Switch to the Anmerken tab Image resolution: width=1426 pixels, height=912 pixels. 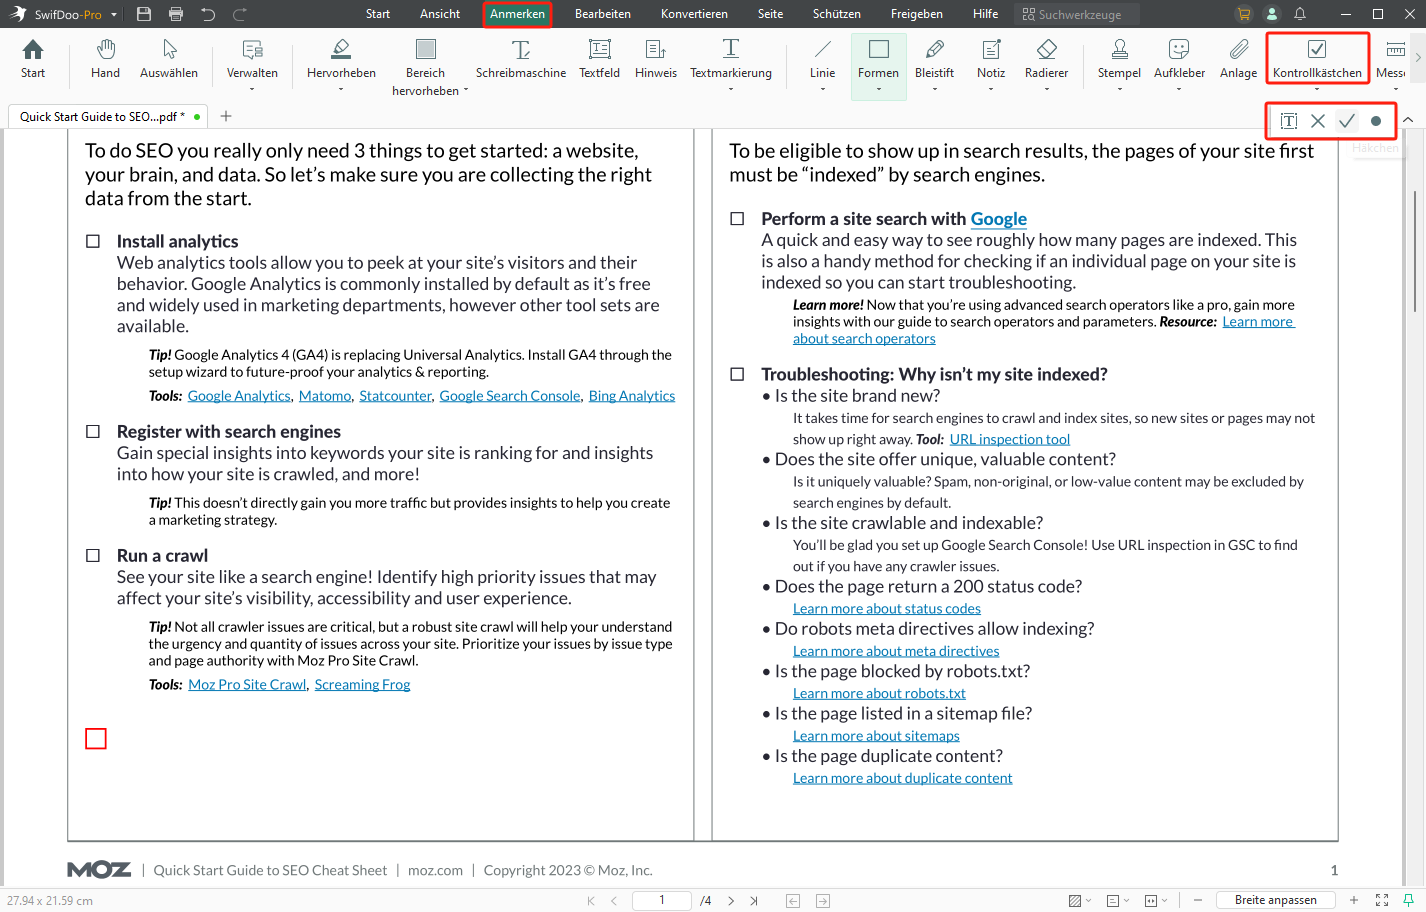[517, 14]
